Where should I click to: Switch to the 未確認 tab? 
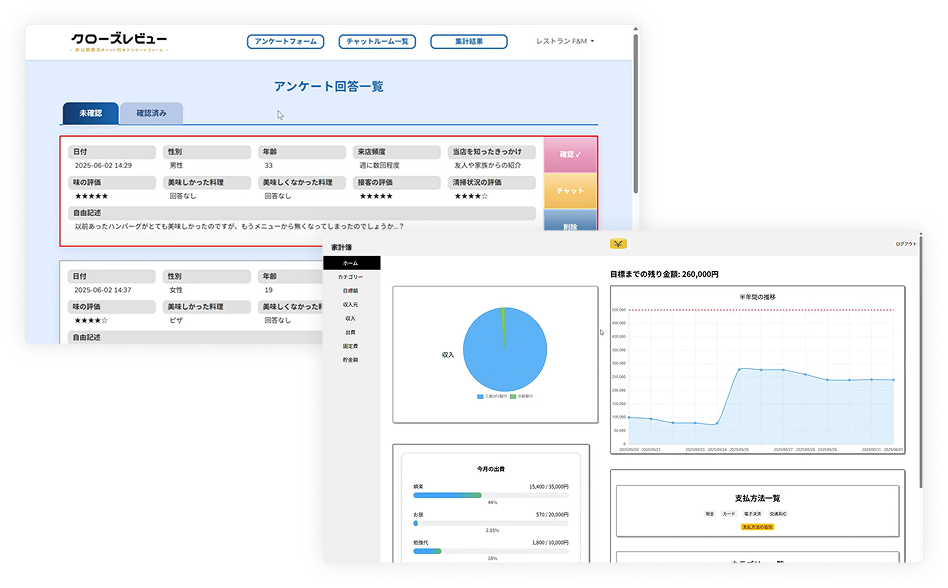(90, 113)
